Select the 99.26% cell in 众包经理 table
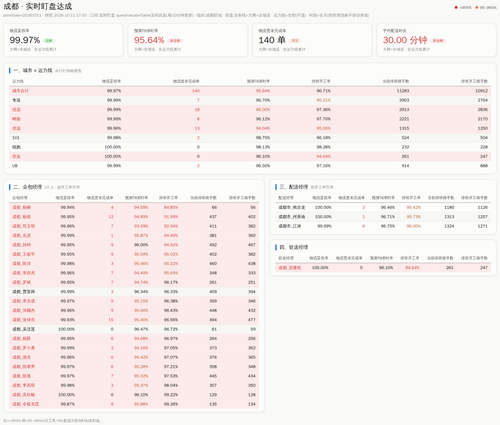This screenshot has width=500, height=425. [x=171, y=404]
